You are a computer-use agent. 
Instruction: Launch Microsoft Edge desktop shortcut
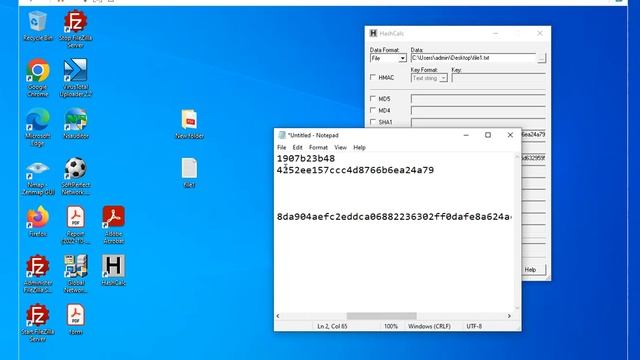pos(38,127)
